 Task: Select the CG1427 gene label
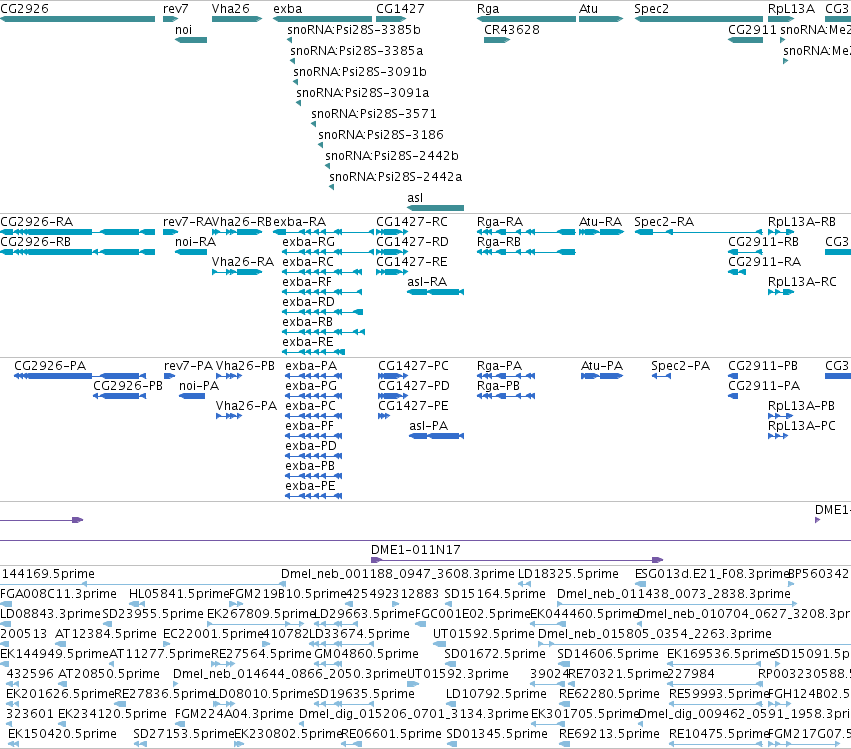pos(400,9)
